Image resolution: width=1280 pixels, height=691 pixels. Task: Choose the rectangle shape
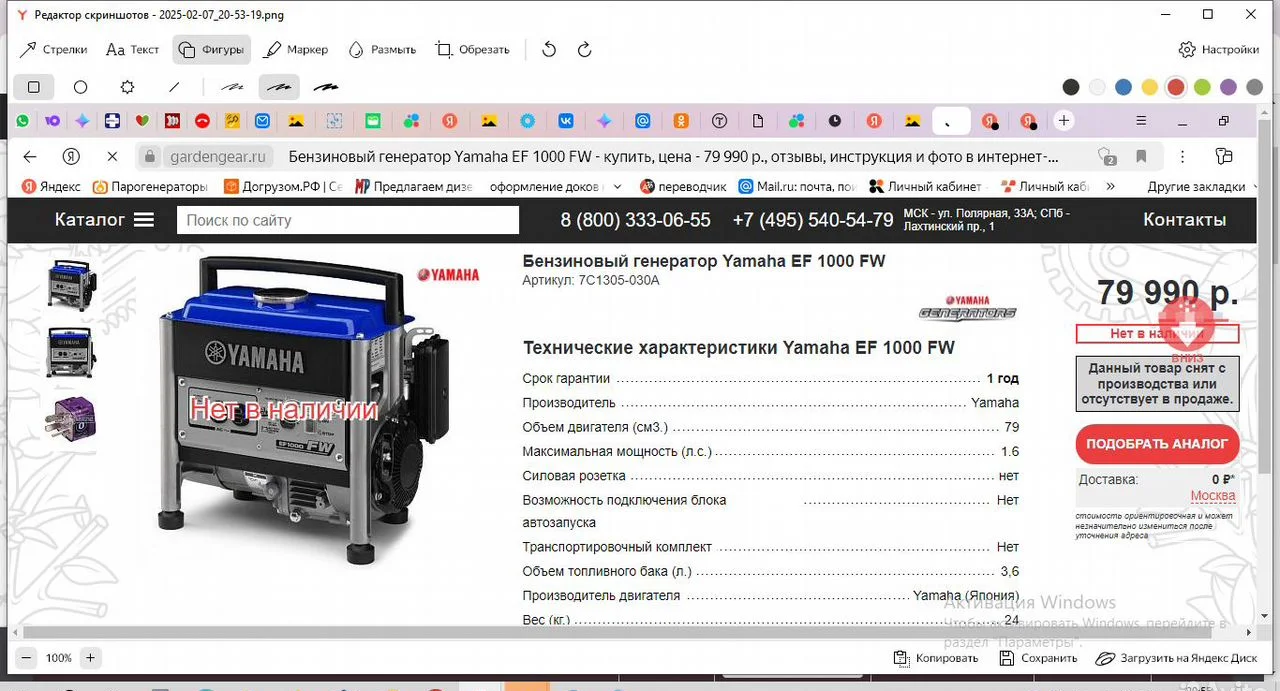point(34,87)
